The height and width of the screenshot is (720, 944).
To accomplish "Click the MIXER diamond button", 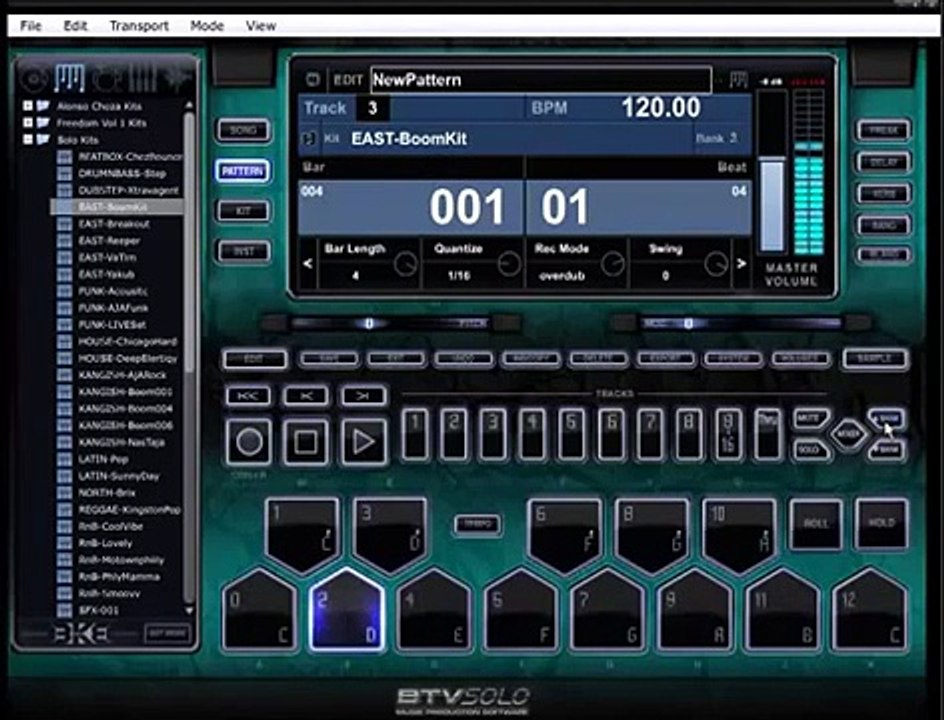I will [848, 434].
